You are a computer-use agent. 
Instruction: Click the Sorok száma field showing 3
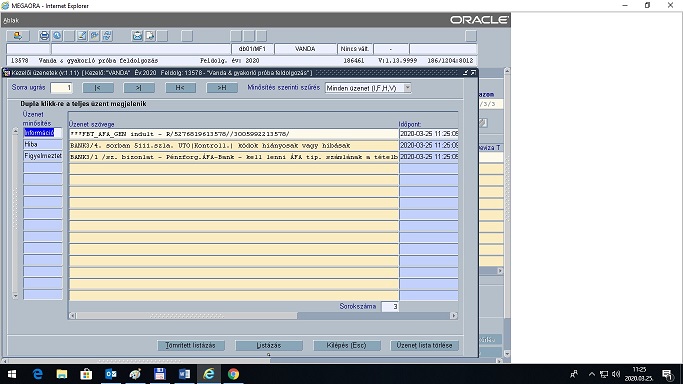[x=390, y=307]
